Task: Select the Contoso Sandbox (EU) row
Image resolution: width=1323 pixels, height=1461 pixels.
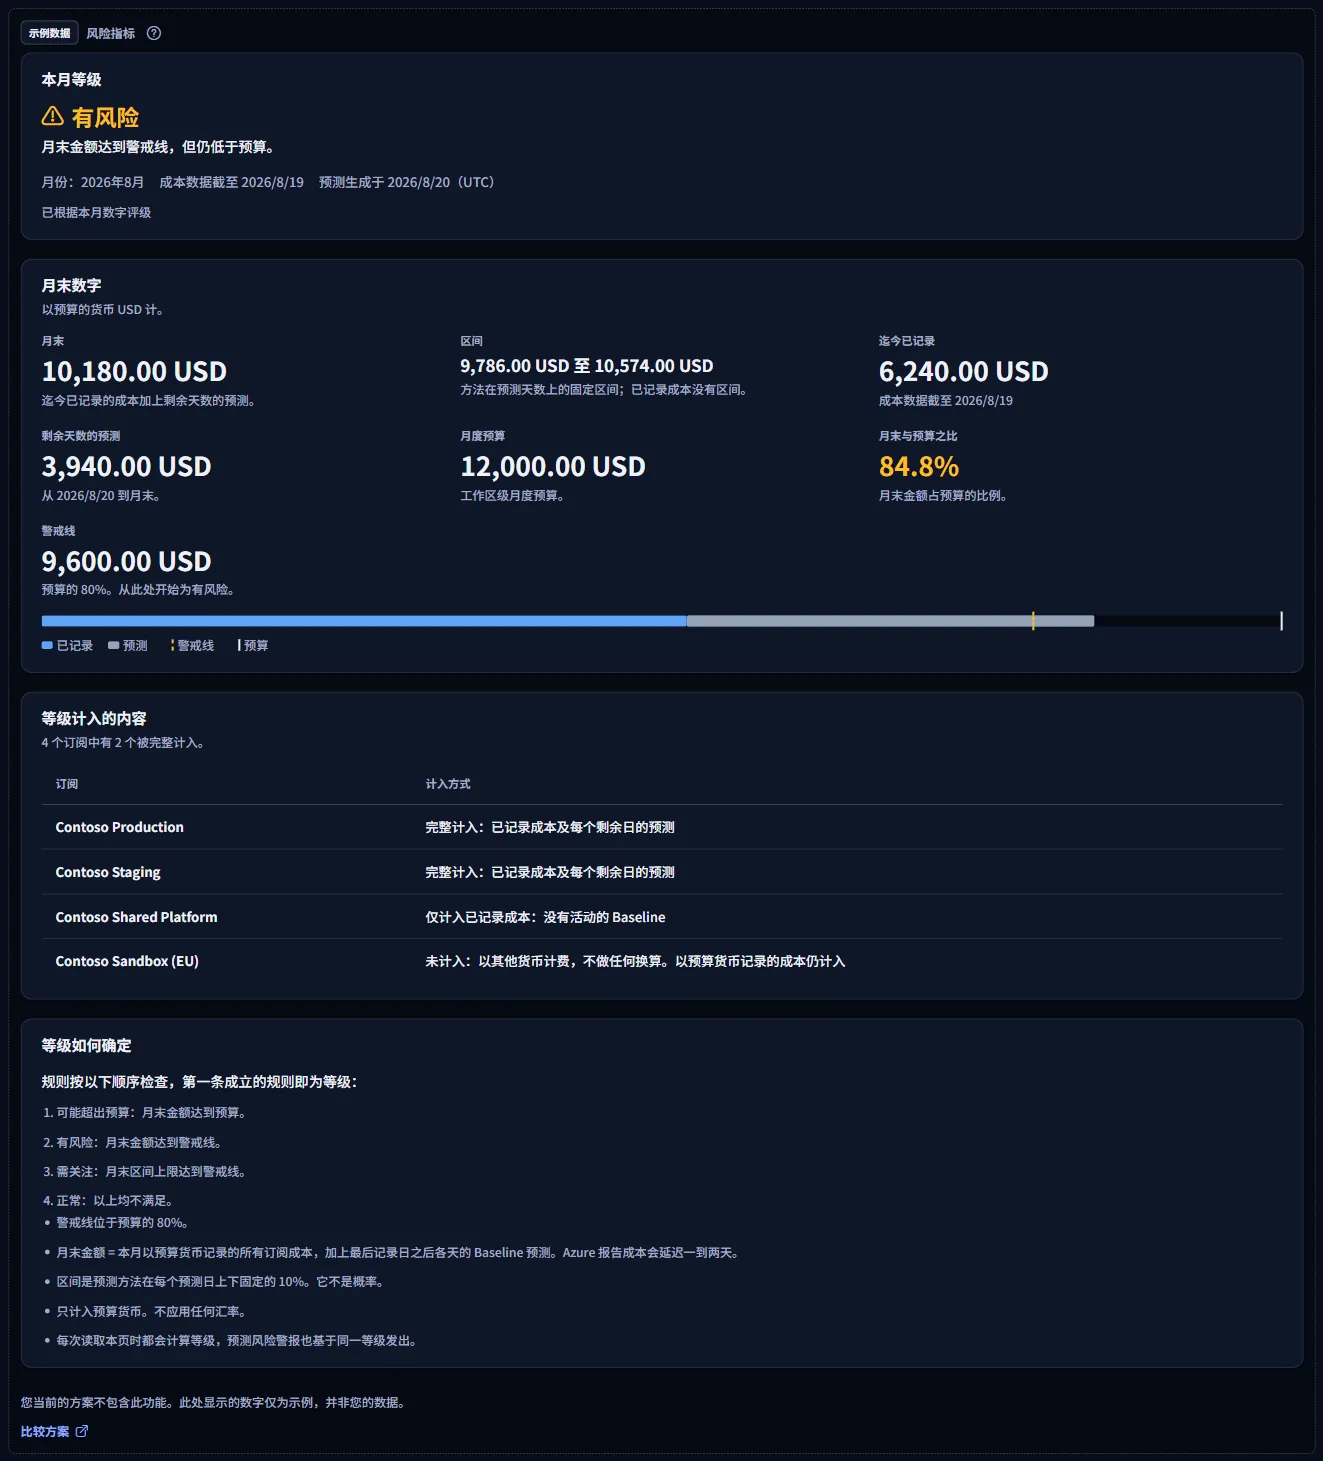Action: [662, 961]
